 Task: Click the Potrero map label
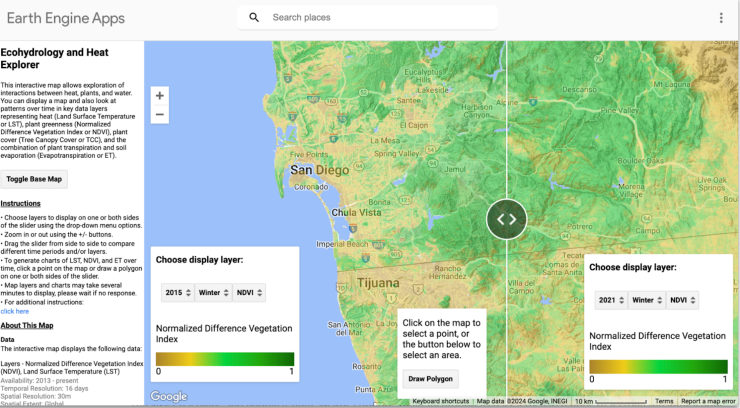(580, 226)
